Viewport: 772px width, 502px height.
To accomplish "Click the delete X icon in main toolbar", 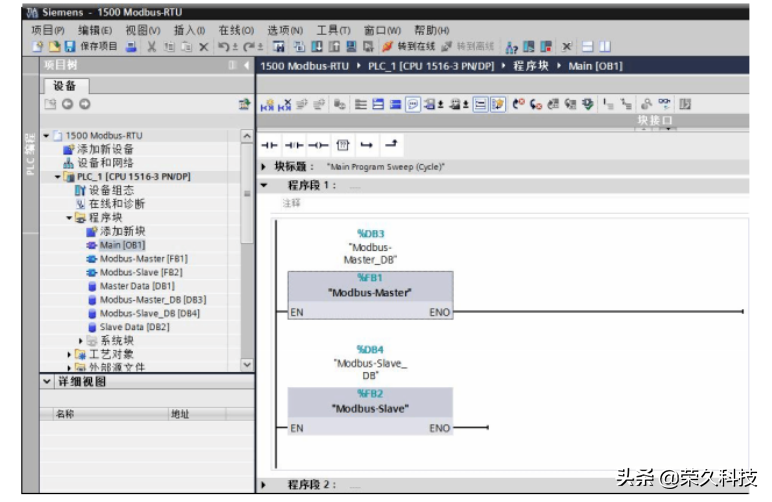I will [203, 47].
